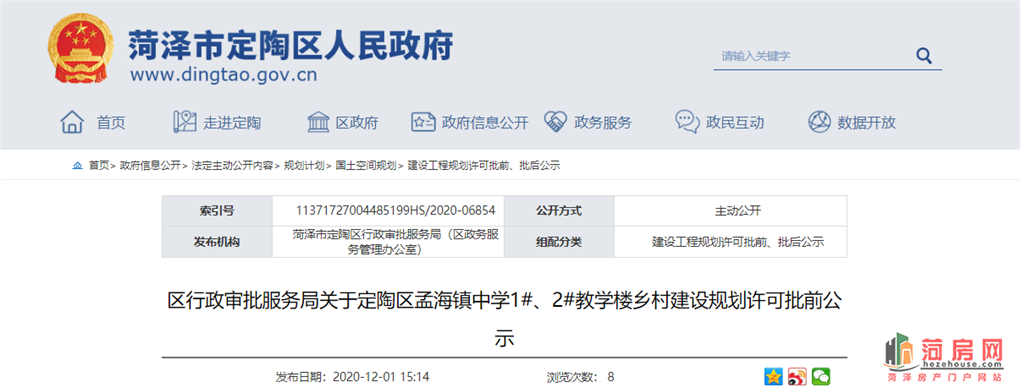Screen dimensions: 1020x387
Task: Click the 索引号 table header cell
Action: (217, 211)
